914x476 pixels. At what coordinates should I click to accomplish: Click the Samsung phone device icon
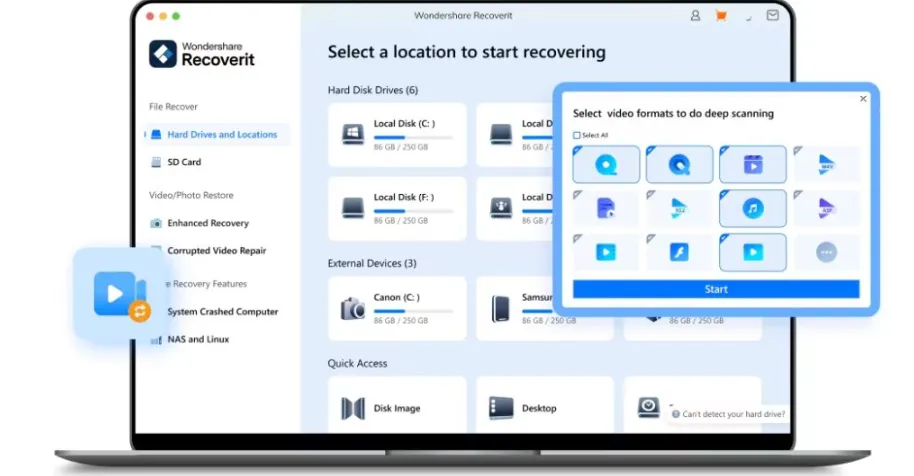coord(501,309)
